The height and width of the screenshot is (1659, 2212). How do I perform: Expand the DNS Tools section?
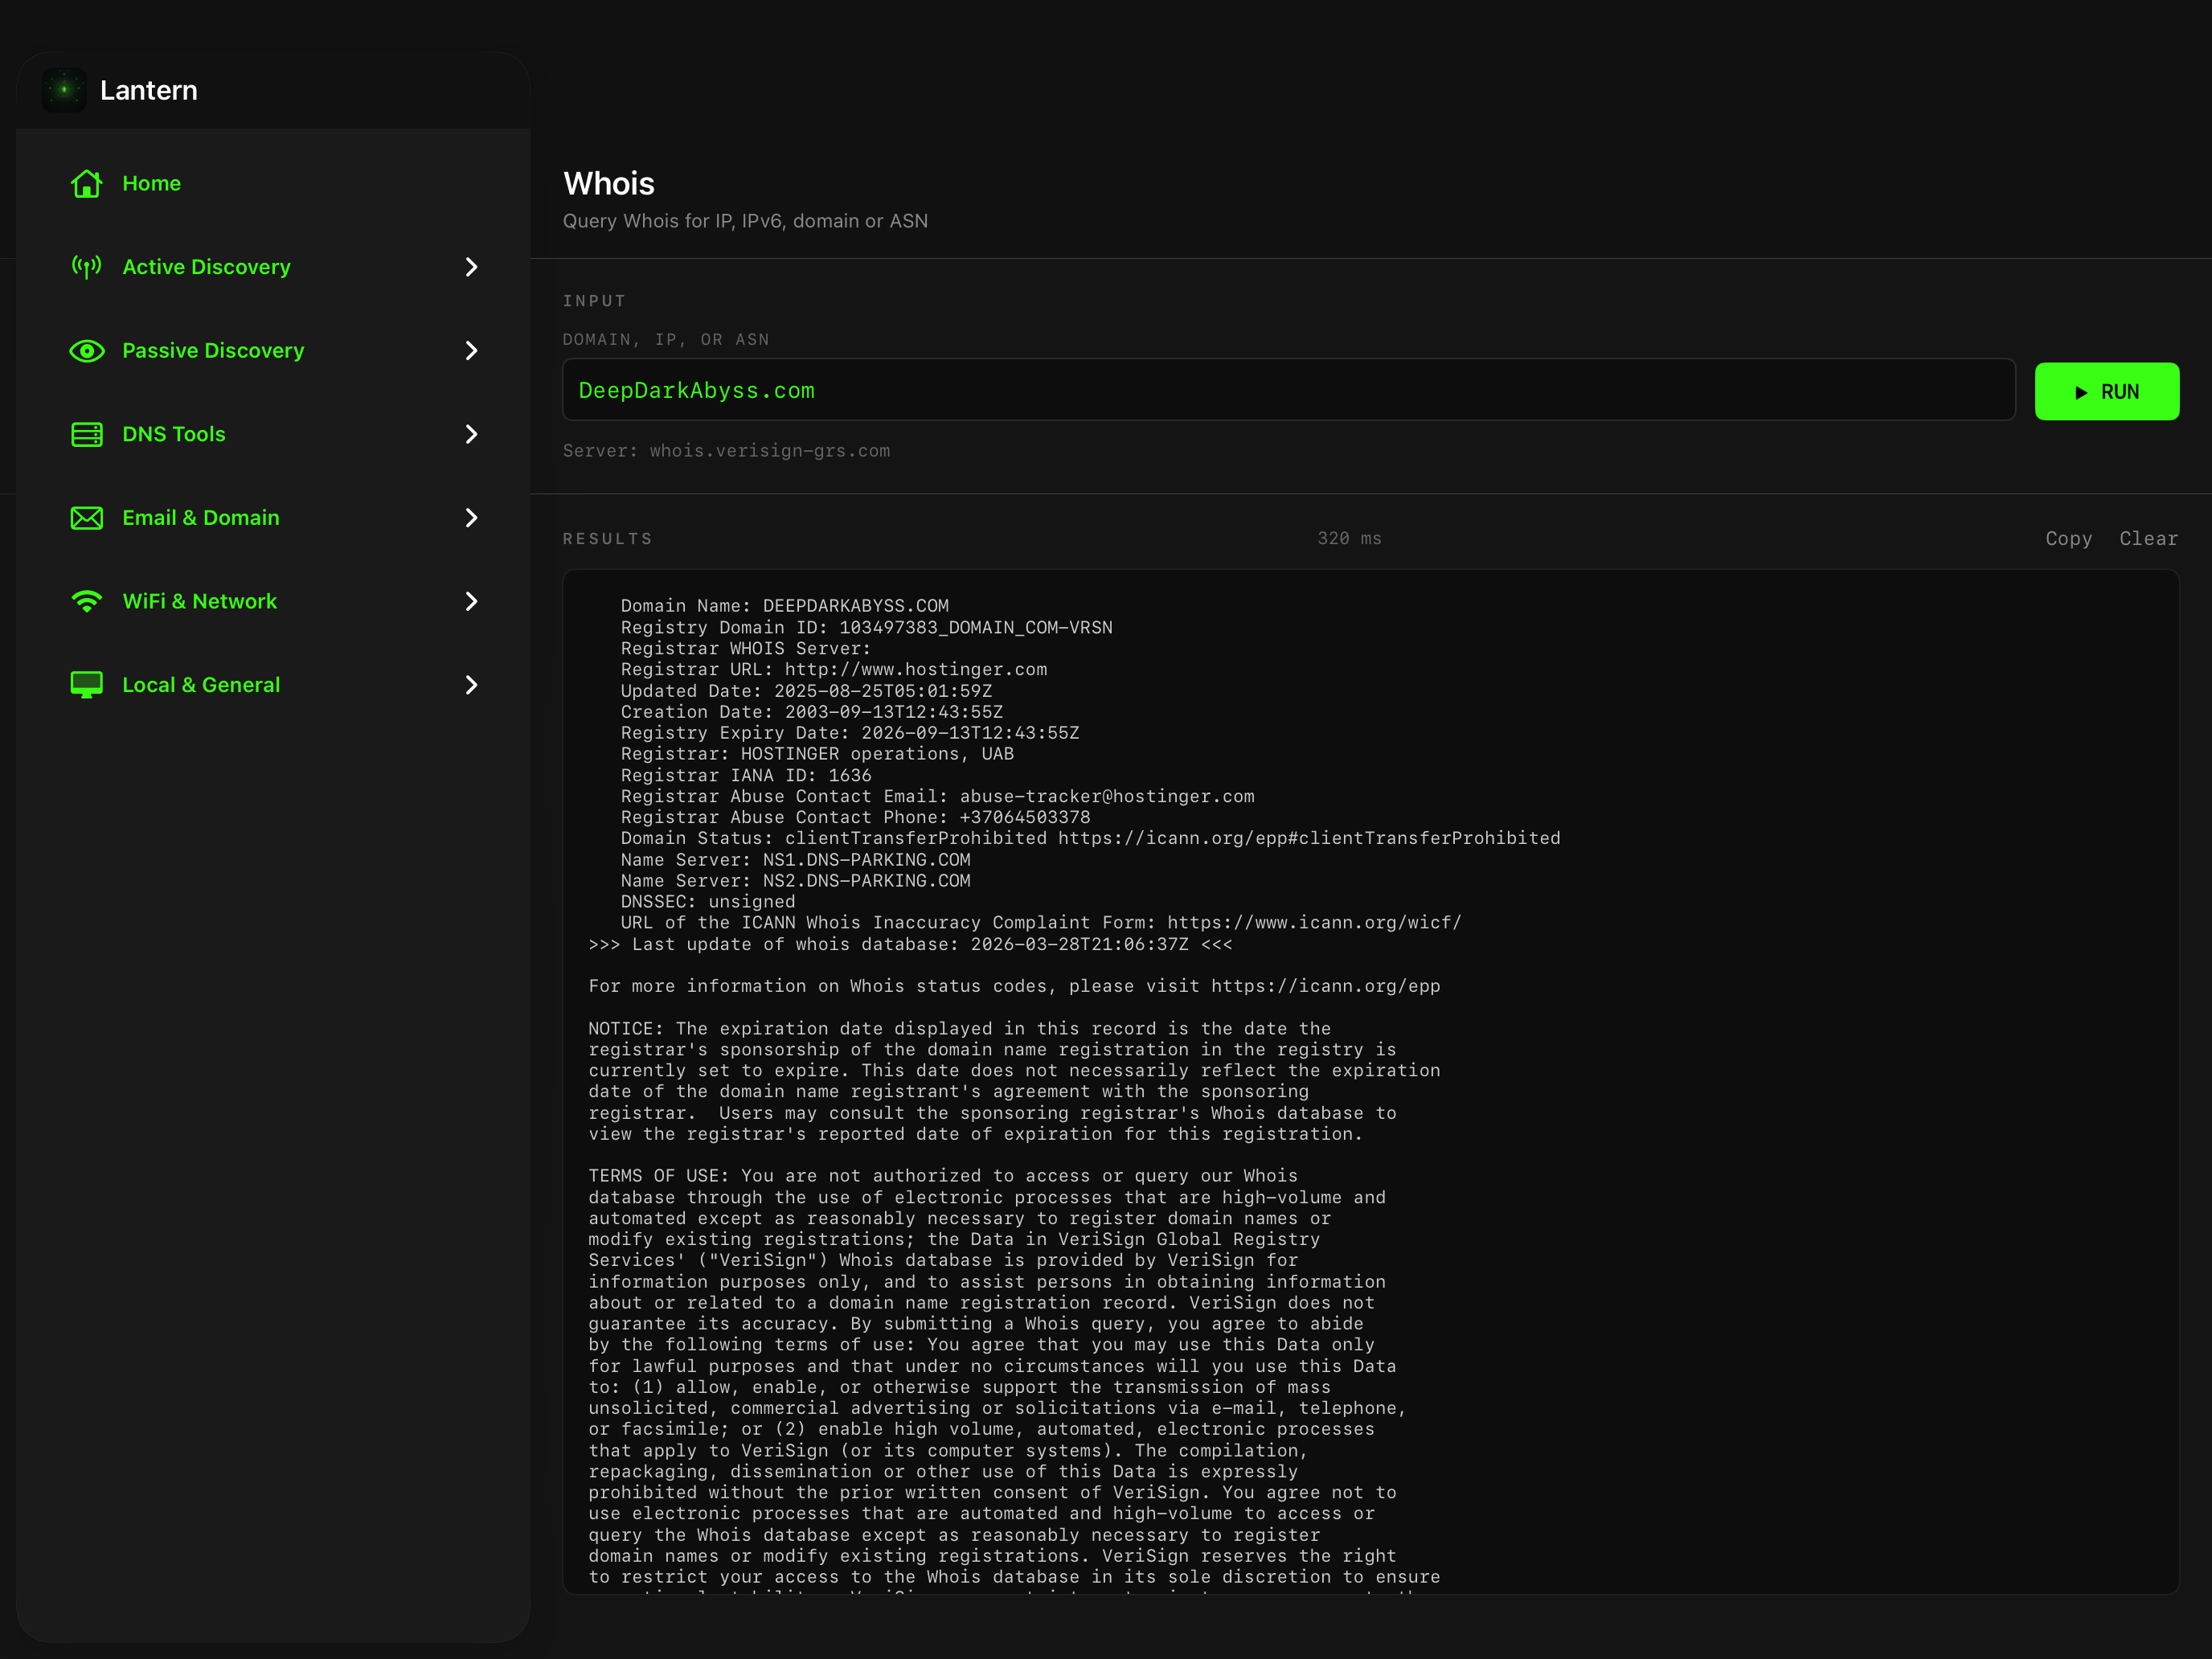(470, 434)
